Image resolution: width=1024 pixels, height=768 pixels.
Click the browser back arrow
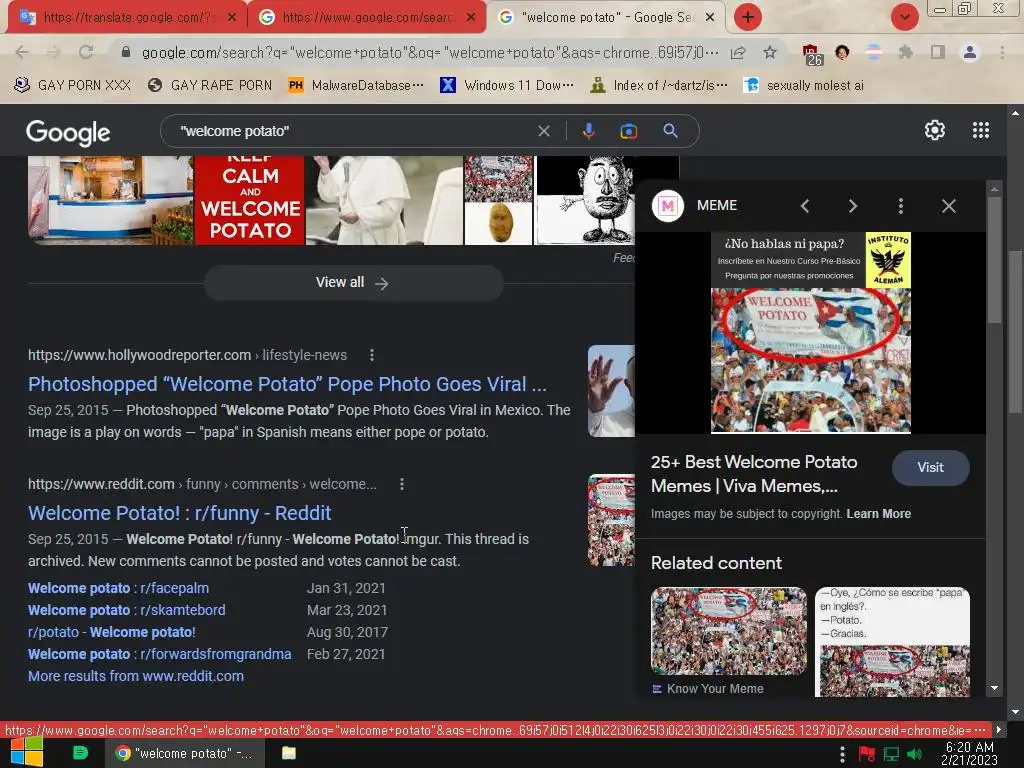point(22,52)
